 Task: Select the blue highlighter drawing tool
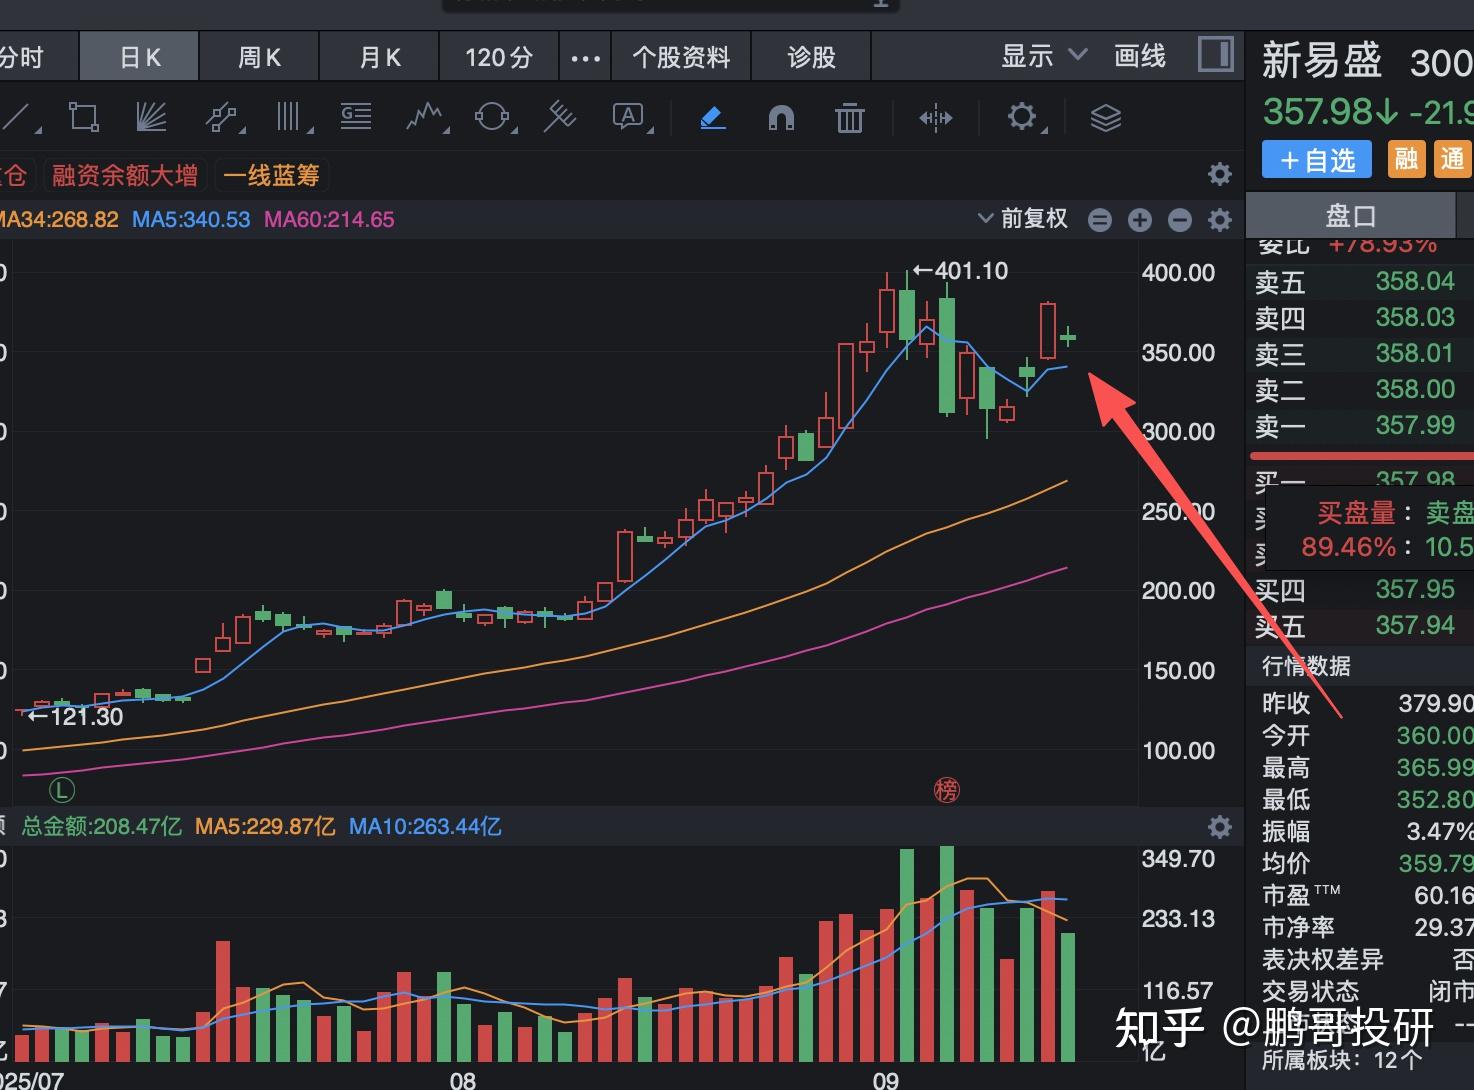[712, 117]
